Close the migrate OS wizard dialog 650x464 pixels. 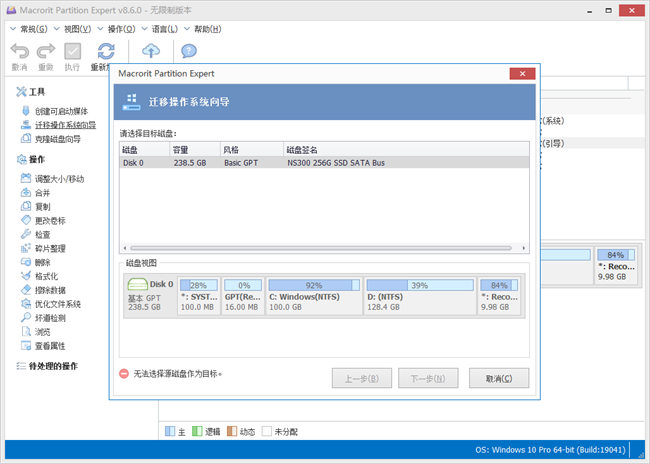[x=521, y=73]
